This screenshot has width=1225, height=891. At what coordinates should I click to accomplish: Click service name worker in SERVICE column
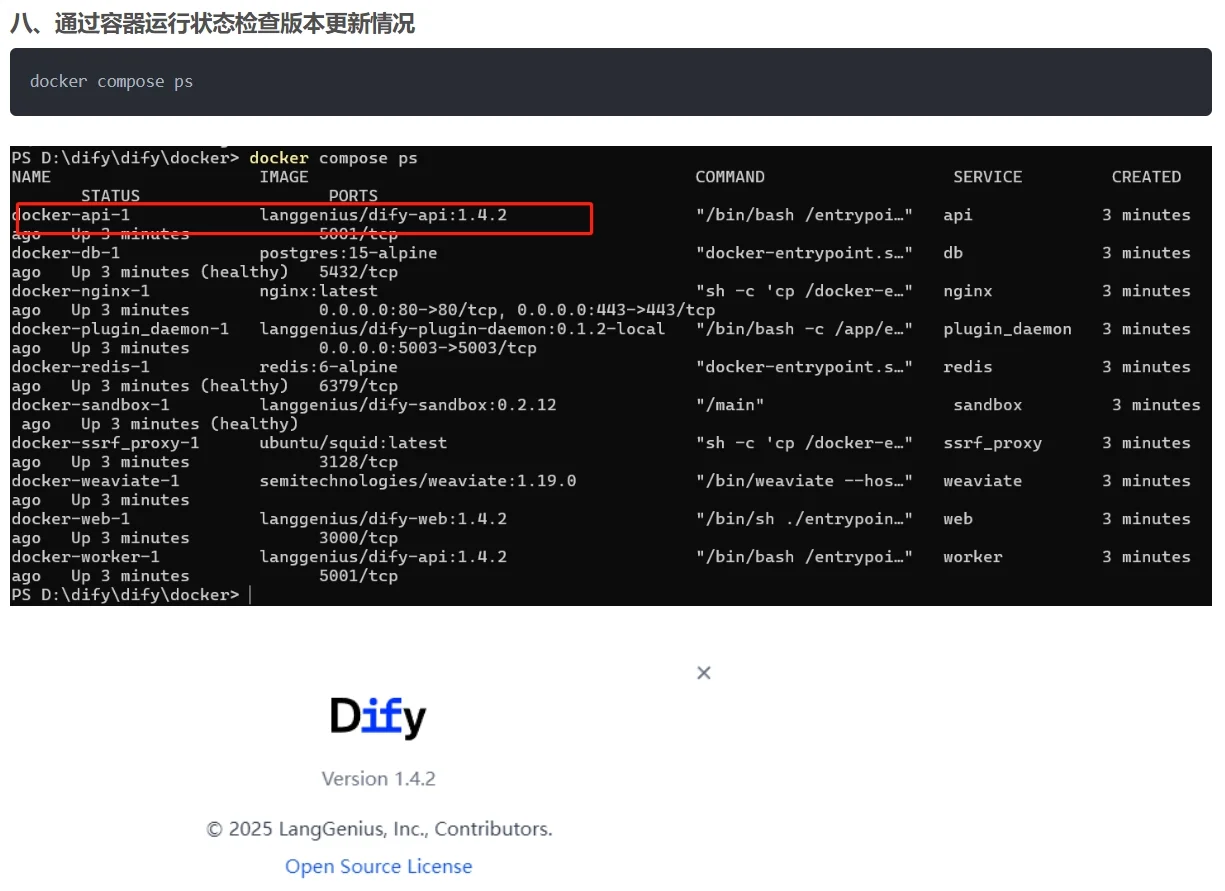(972, 557)
